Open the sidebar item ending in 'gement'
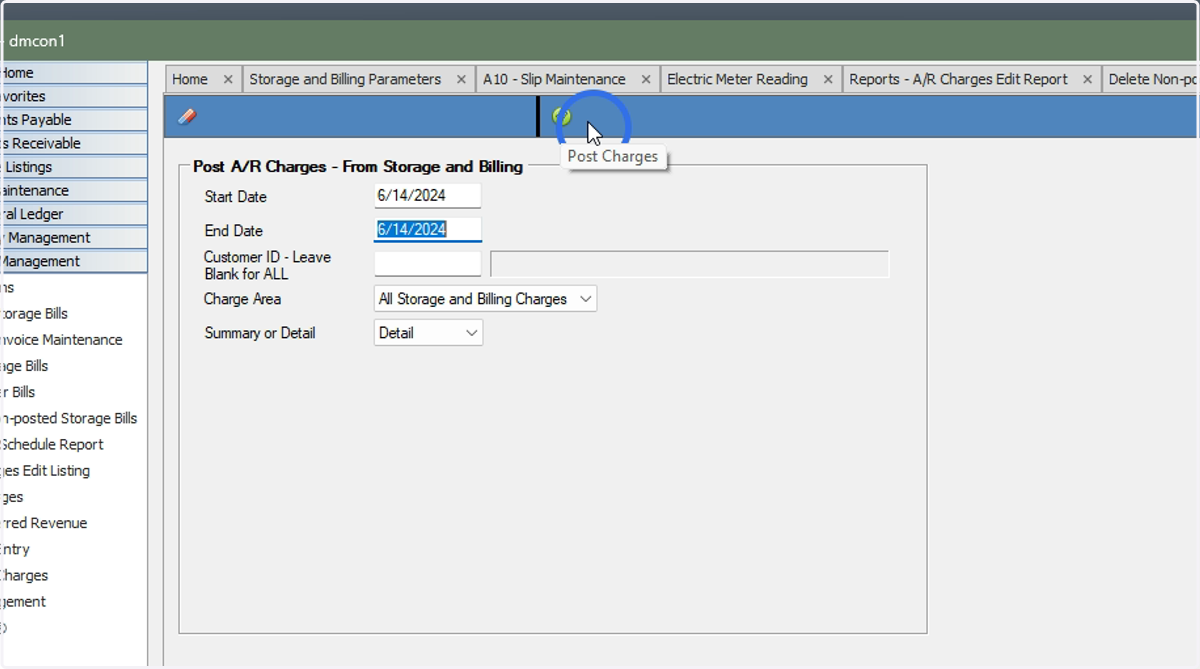This screenshot has width=1200, height=669. (x=23, y=601)
